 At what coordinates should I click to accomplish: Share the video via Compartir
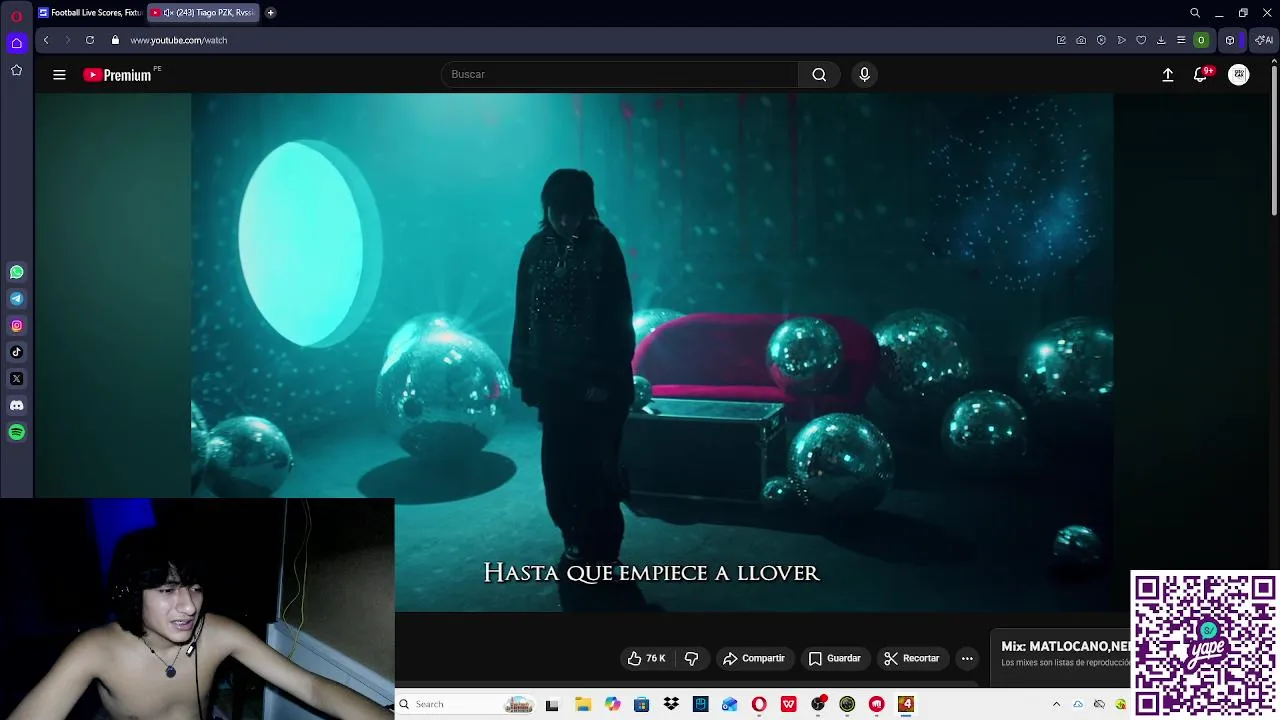pyautogui.click(x=754, y=658)
